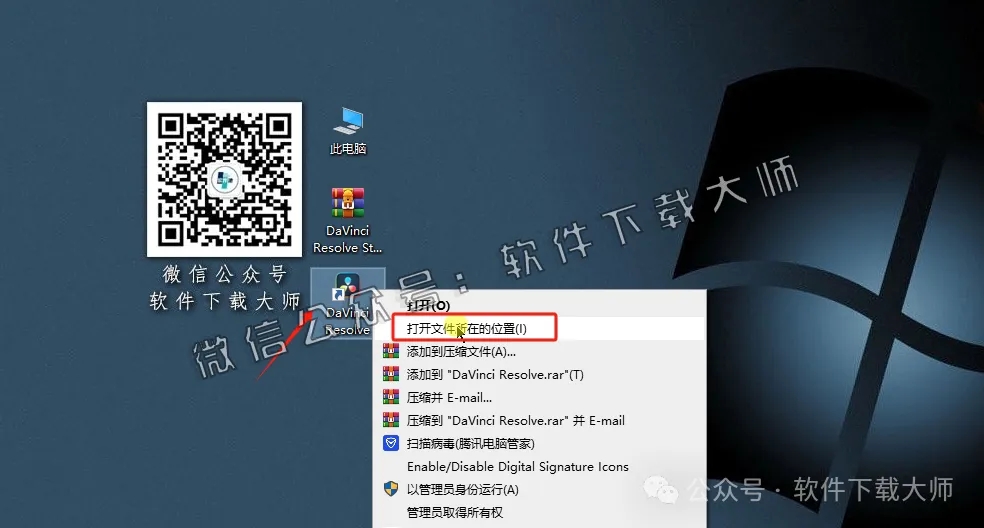
Task: Click WinRAR icon next to 添加到 "DaVinci Resolve.rar"(T)
Action: pyautogui.click(x=391, y=374)
